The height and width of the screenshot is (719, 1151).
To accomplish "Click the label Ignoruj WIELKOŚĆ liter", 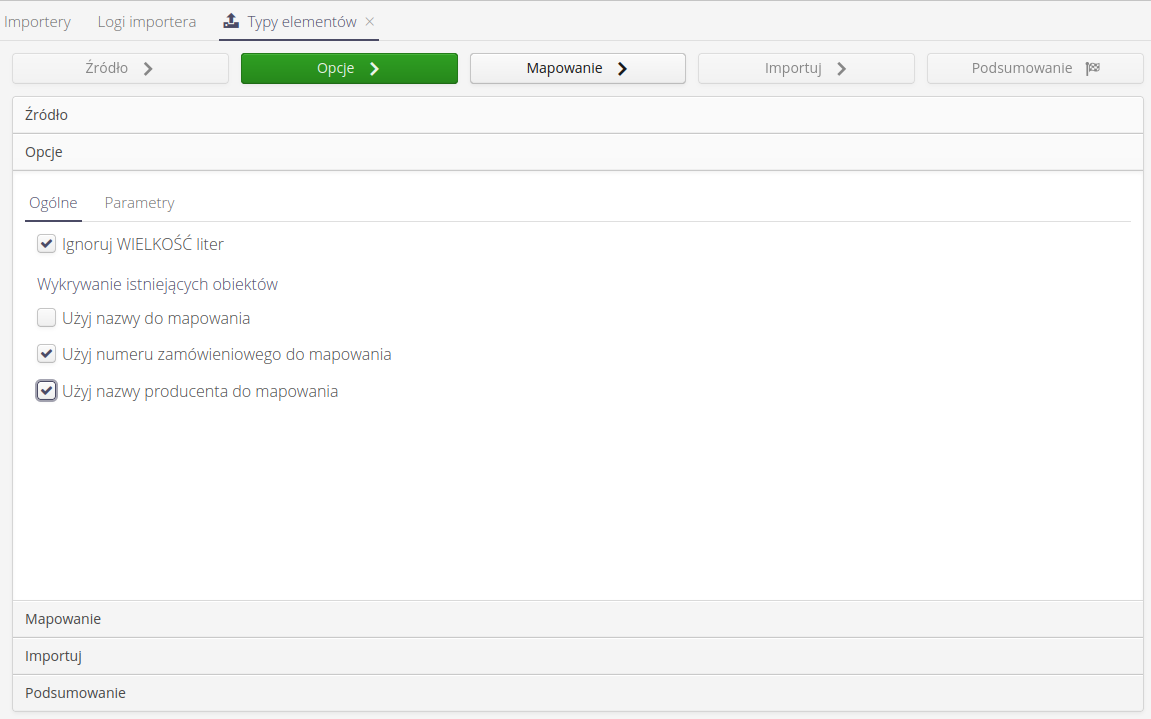I will click(x=143, y=245).
